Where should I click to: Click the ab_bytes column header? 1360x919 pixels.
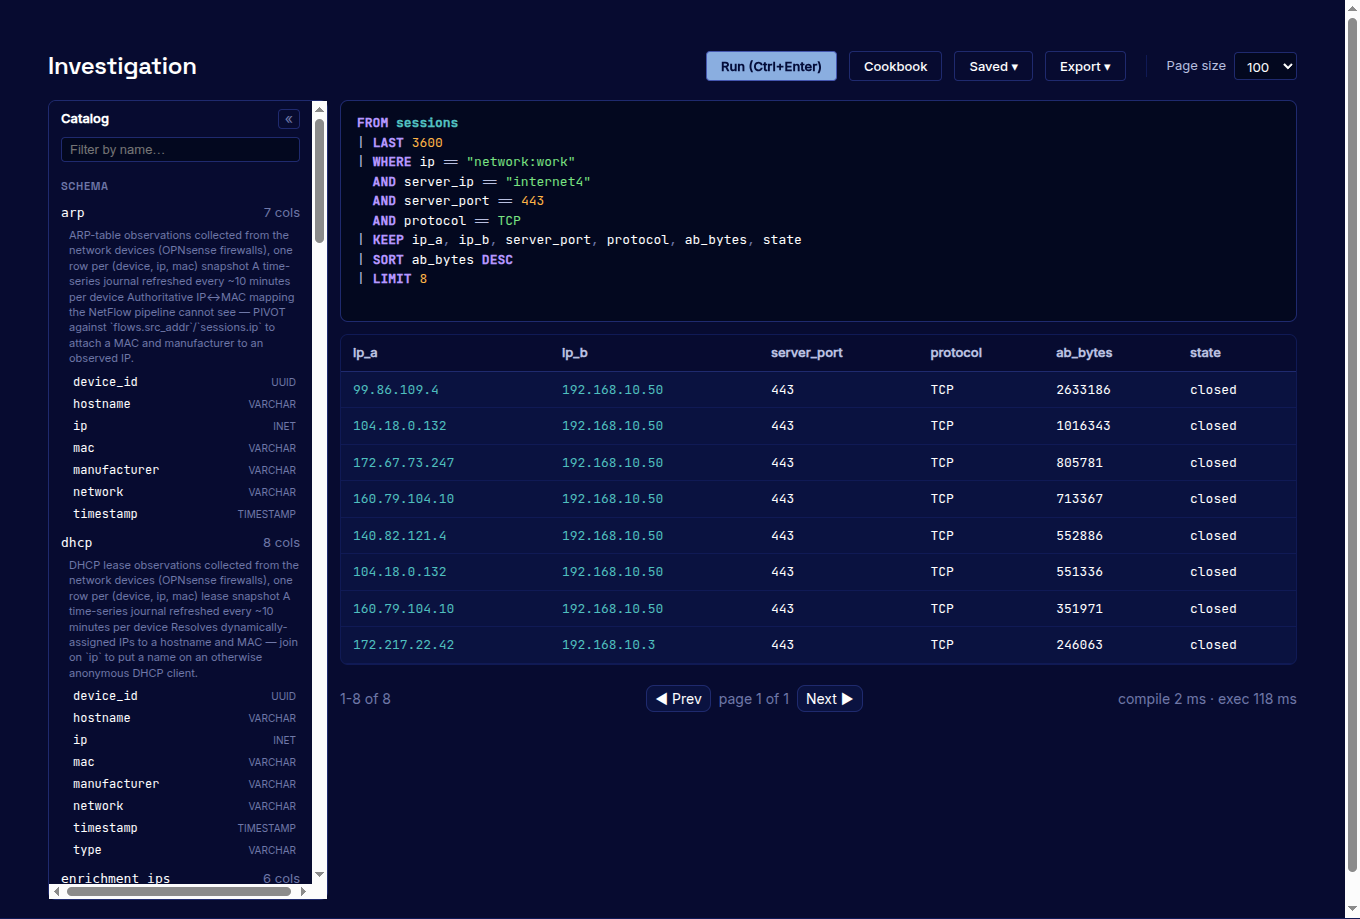(1084, 353)
